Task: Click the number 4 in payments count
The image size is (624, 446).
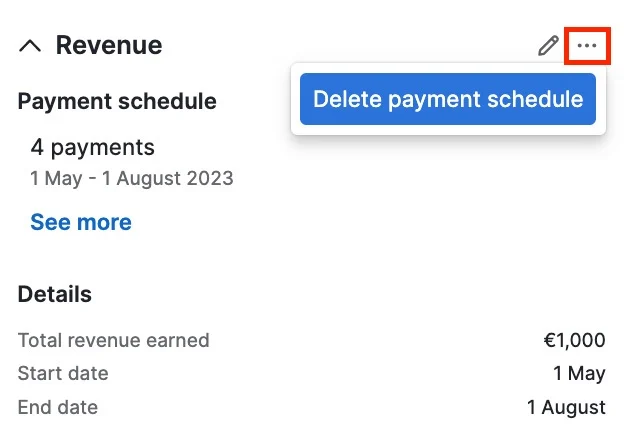Action: [37, 147]
